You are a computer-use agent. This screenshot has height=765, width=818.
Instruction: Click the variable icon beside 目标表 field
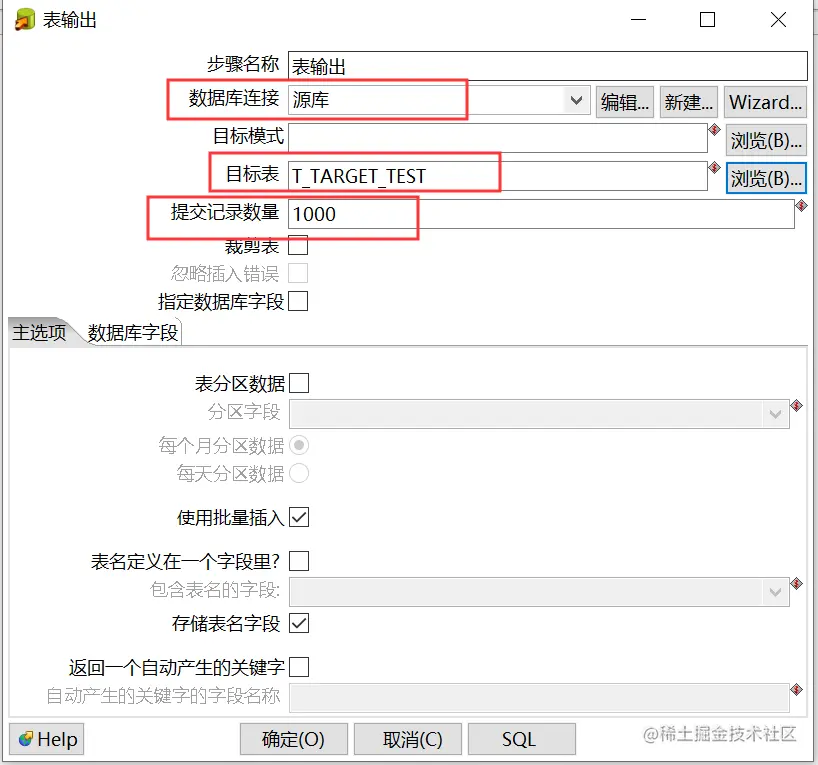[x=714, y=168]
